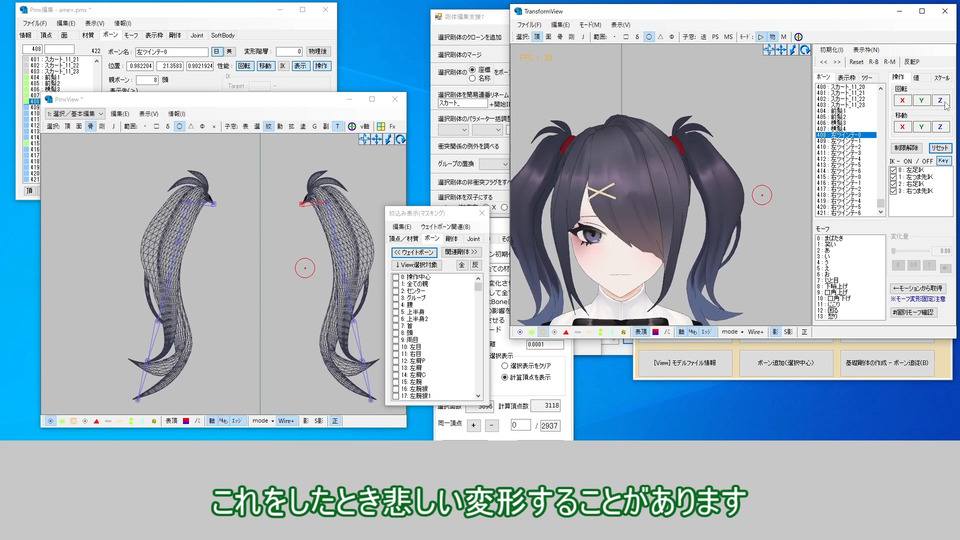Click the red triangle icon in TransformView bottom bar
Image resolution: width=960 pixels, height=540 pixels.
coord(566,332)
